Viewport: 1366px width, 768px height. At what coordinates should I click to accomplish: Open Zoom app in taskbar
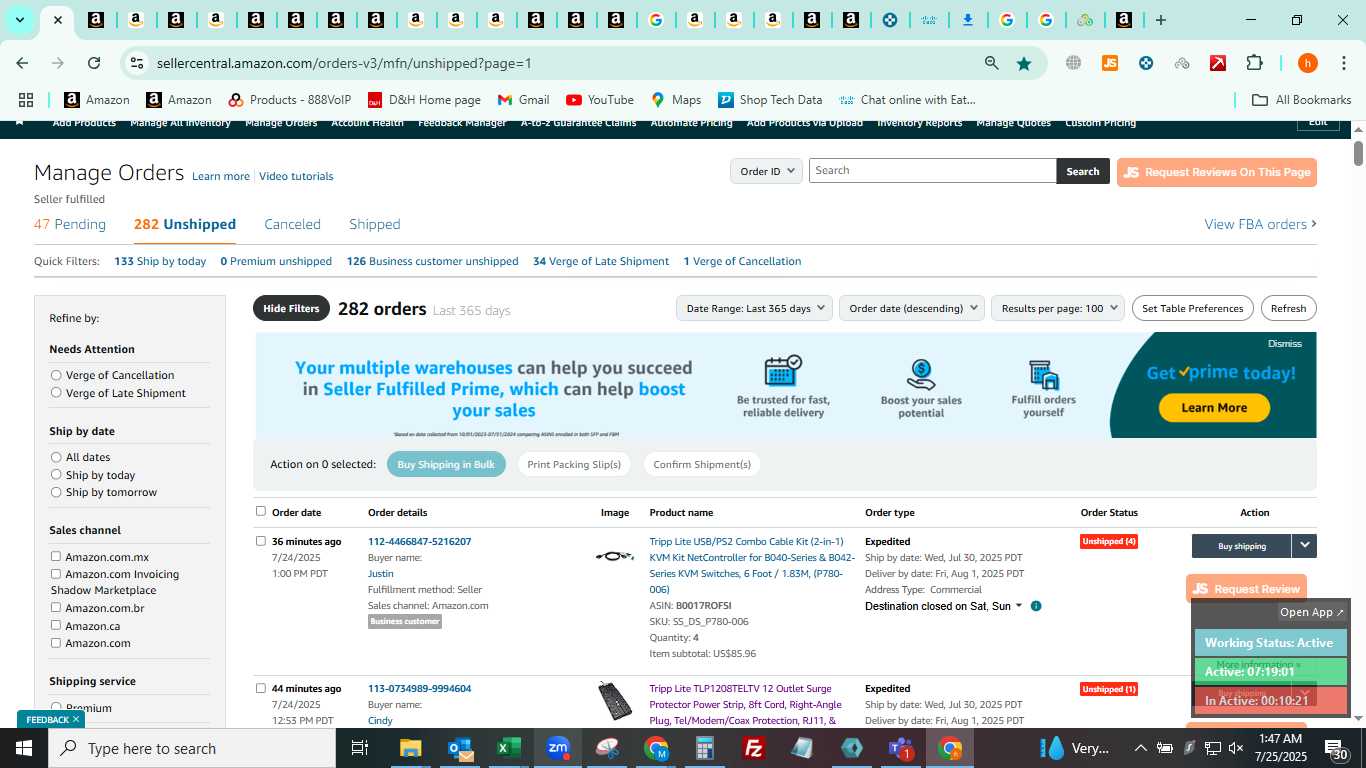(x=558, y=748)
